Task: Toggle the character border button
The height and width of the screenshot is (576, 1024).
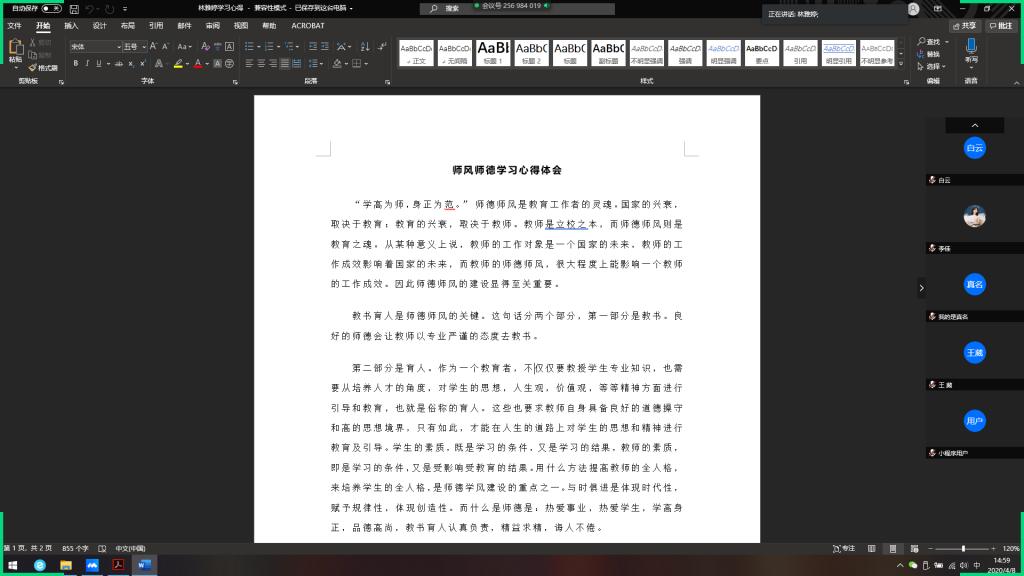Action: [229, 46]
